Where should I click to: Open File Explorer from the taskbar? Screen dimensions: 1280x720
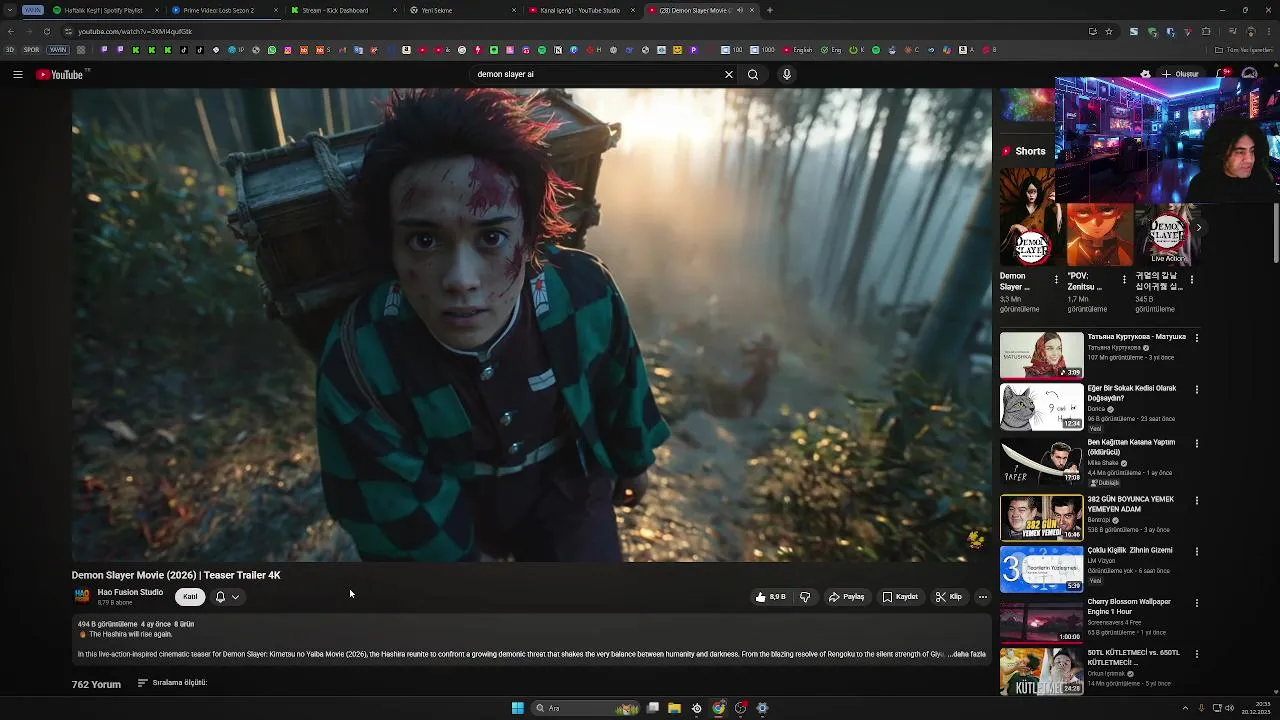tap(675, 708)
